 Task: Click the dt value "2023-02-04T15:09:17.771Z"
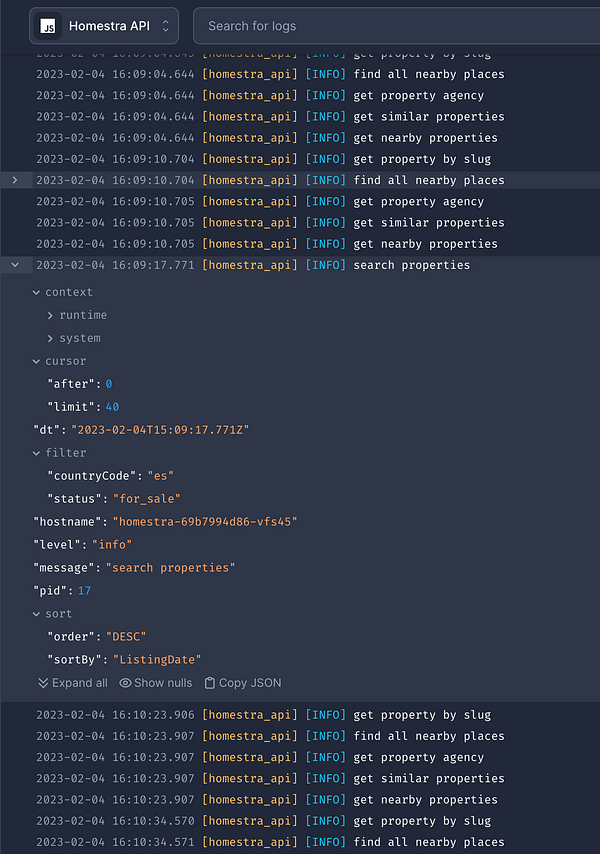point(160,430)
